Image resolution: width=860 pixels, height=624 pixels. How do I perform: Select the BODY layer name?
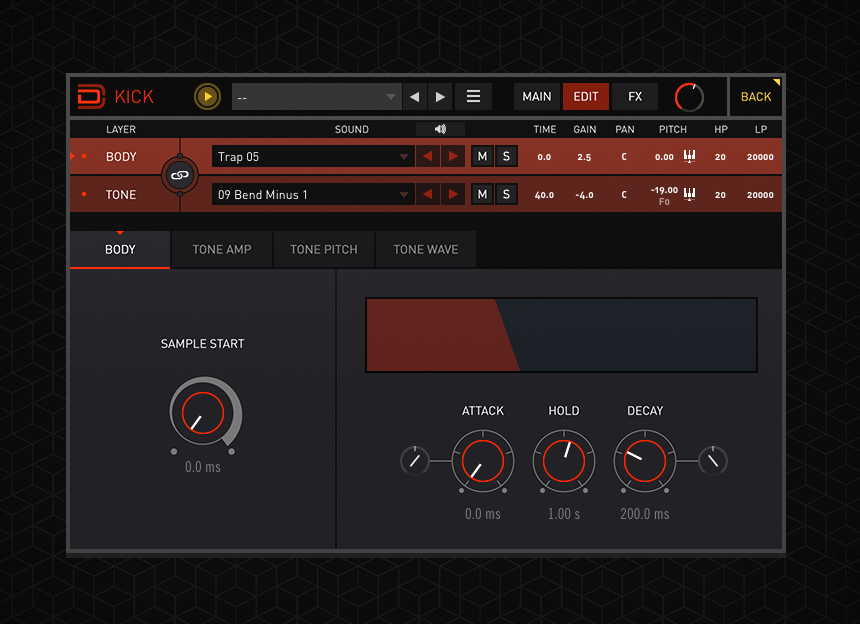click(121, 157)
